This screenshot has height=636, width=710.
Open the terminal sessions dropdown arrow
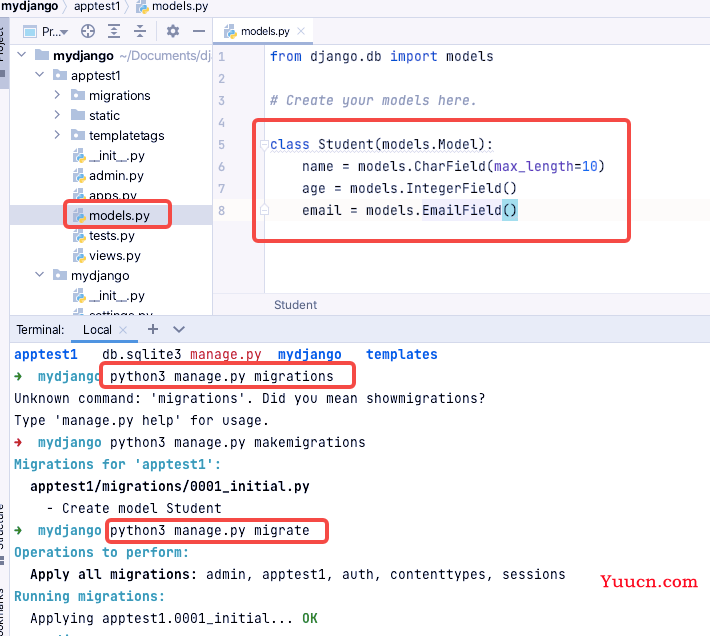(179, 330)
